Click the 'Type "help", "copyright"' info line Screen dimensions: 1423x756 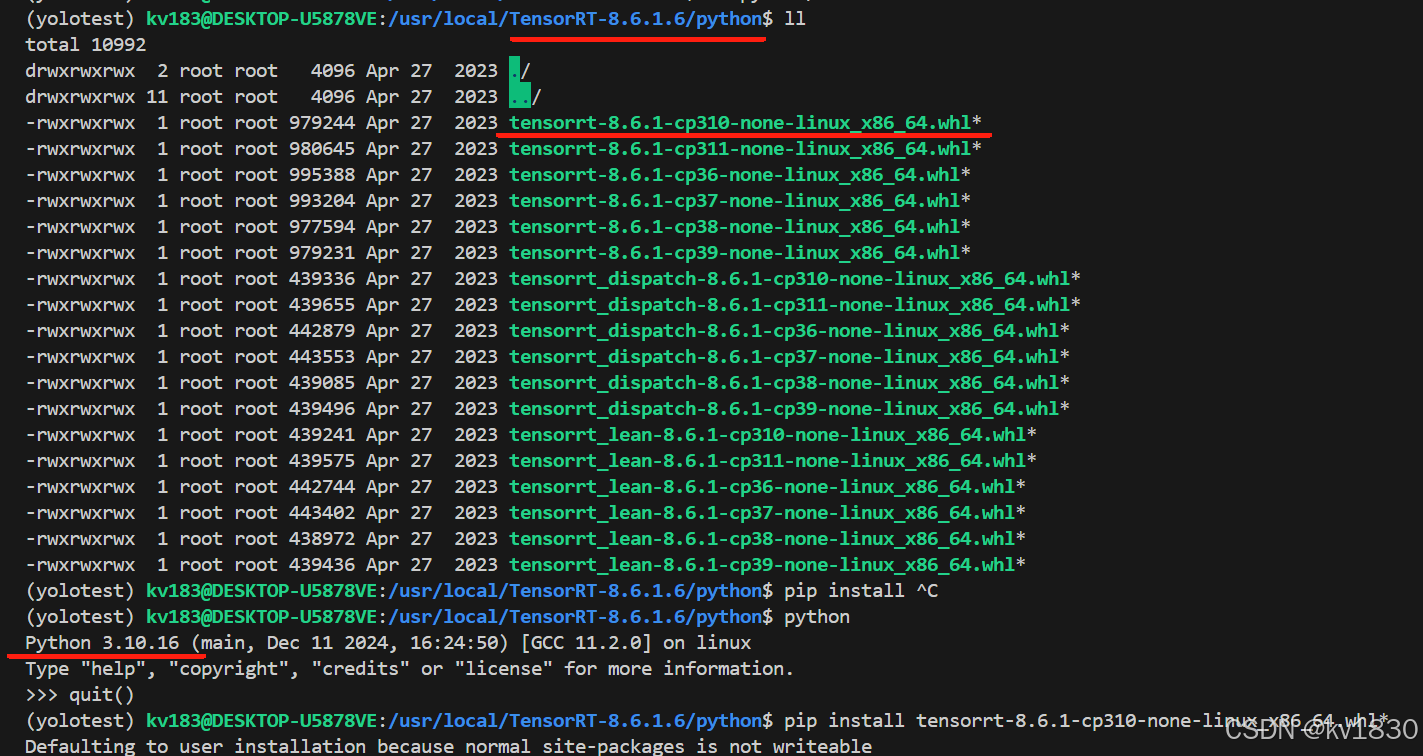tap(409, 669)
